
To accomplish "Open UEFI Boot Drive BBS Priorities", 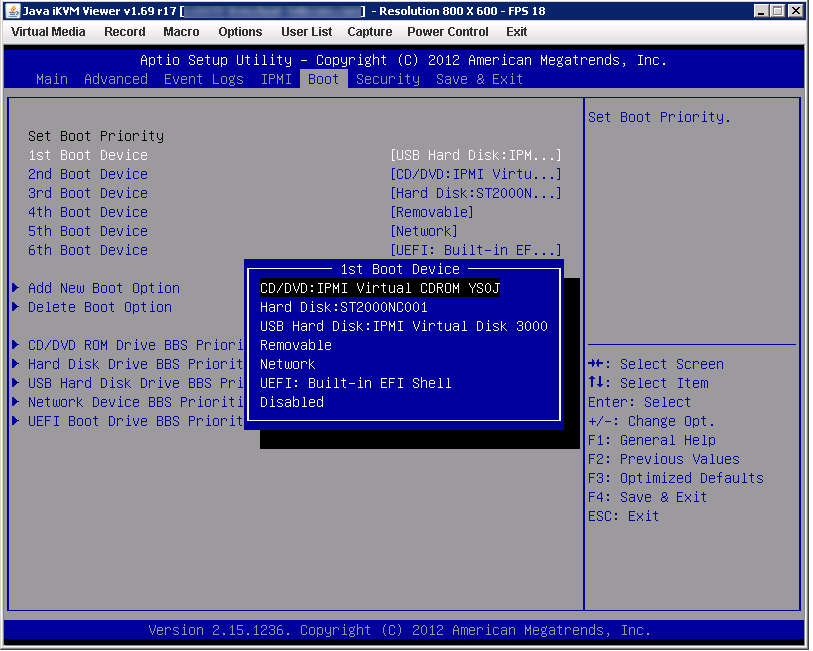I will pyautogui.click(x=135, y=421).
